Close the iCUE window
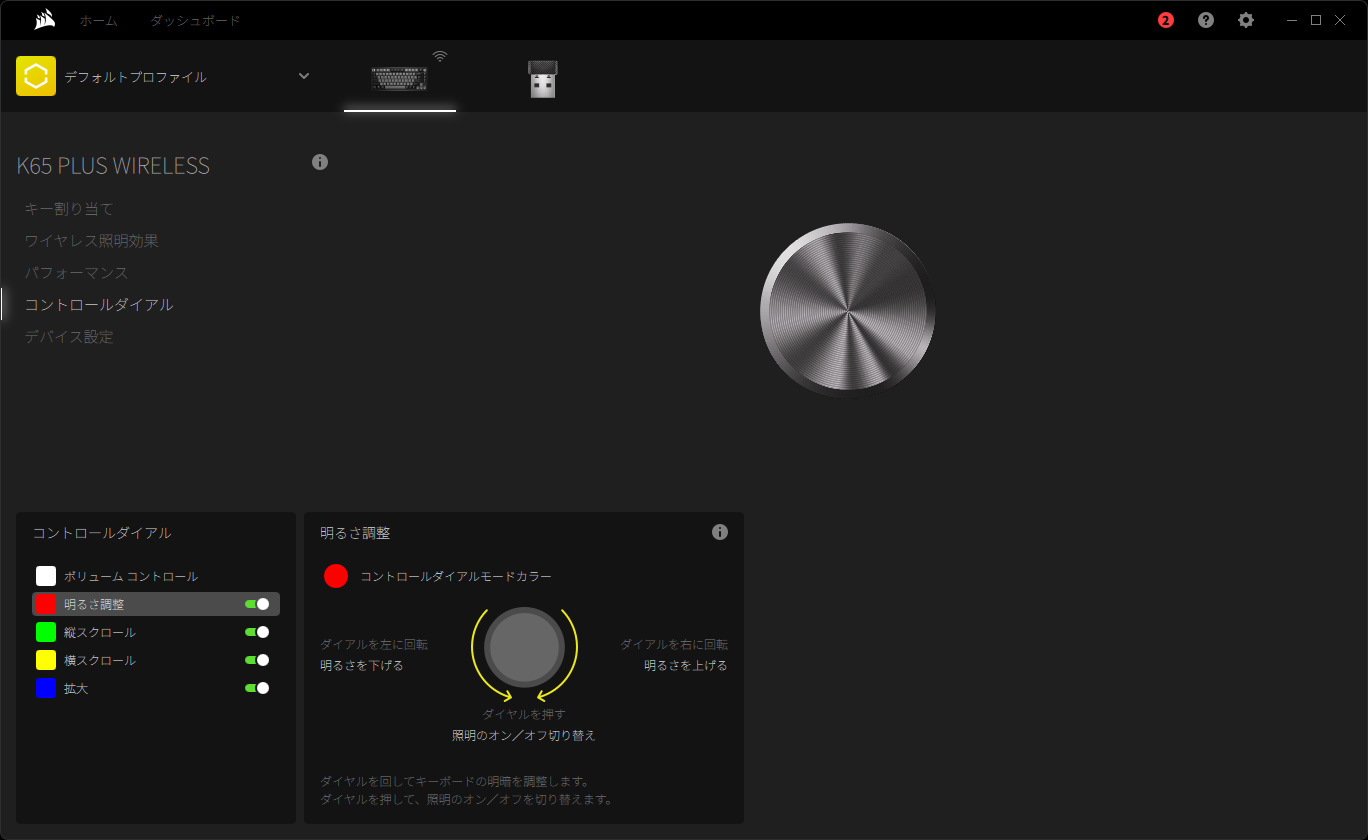 [x=1340, y=20]
